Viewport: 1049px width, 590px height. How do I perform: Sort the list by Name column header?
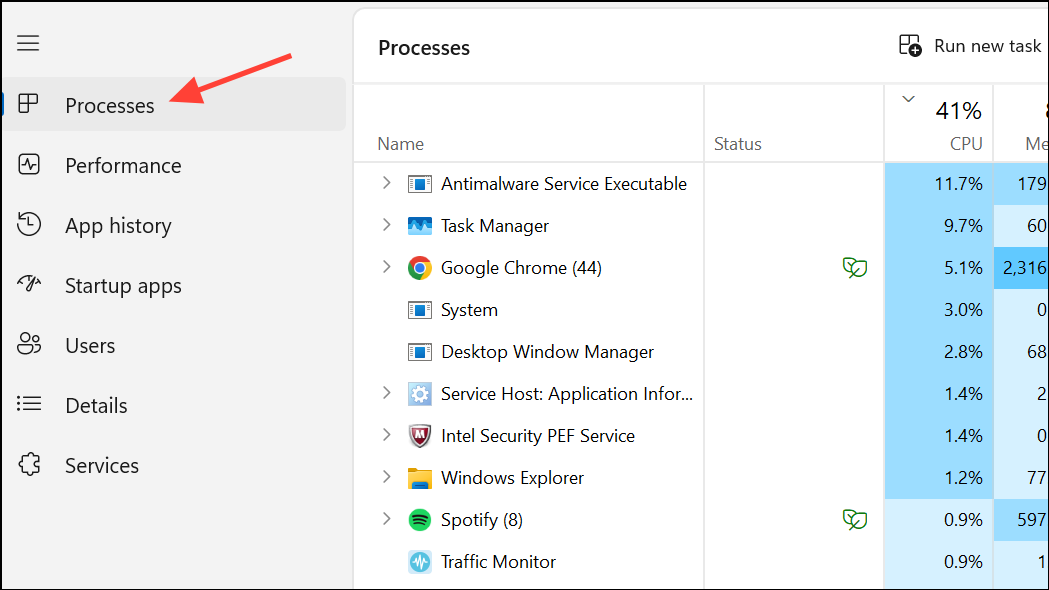[x=401, y=144]
